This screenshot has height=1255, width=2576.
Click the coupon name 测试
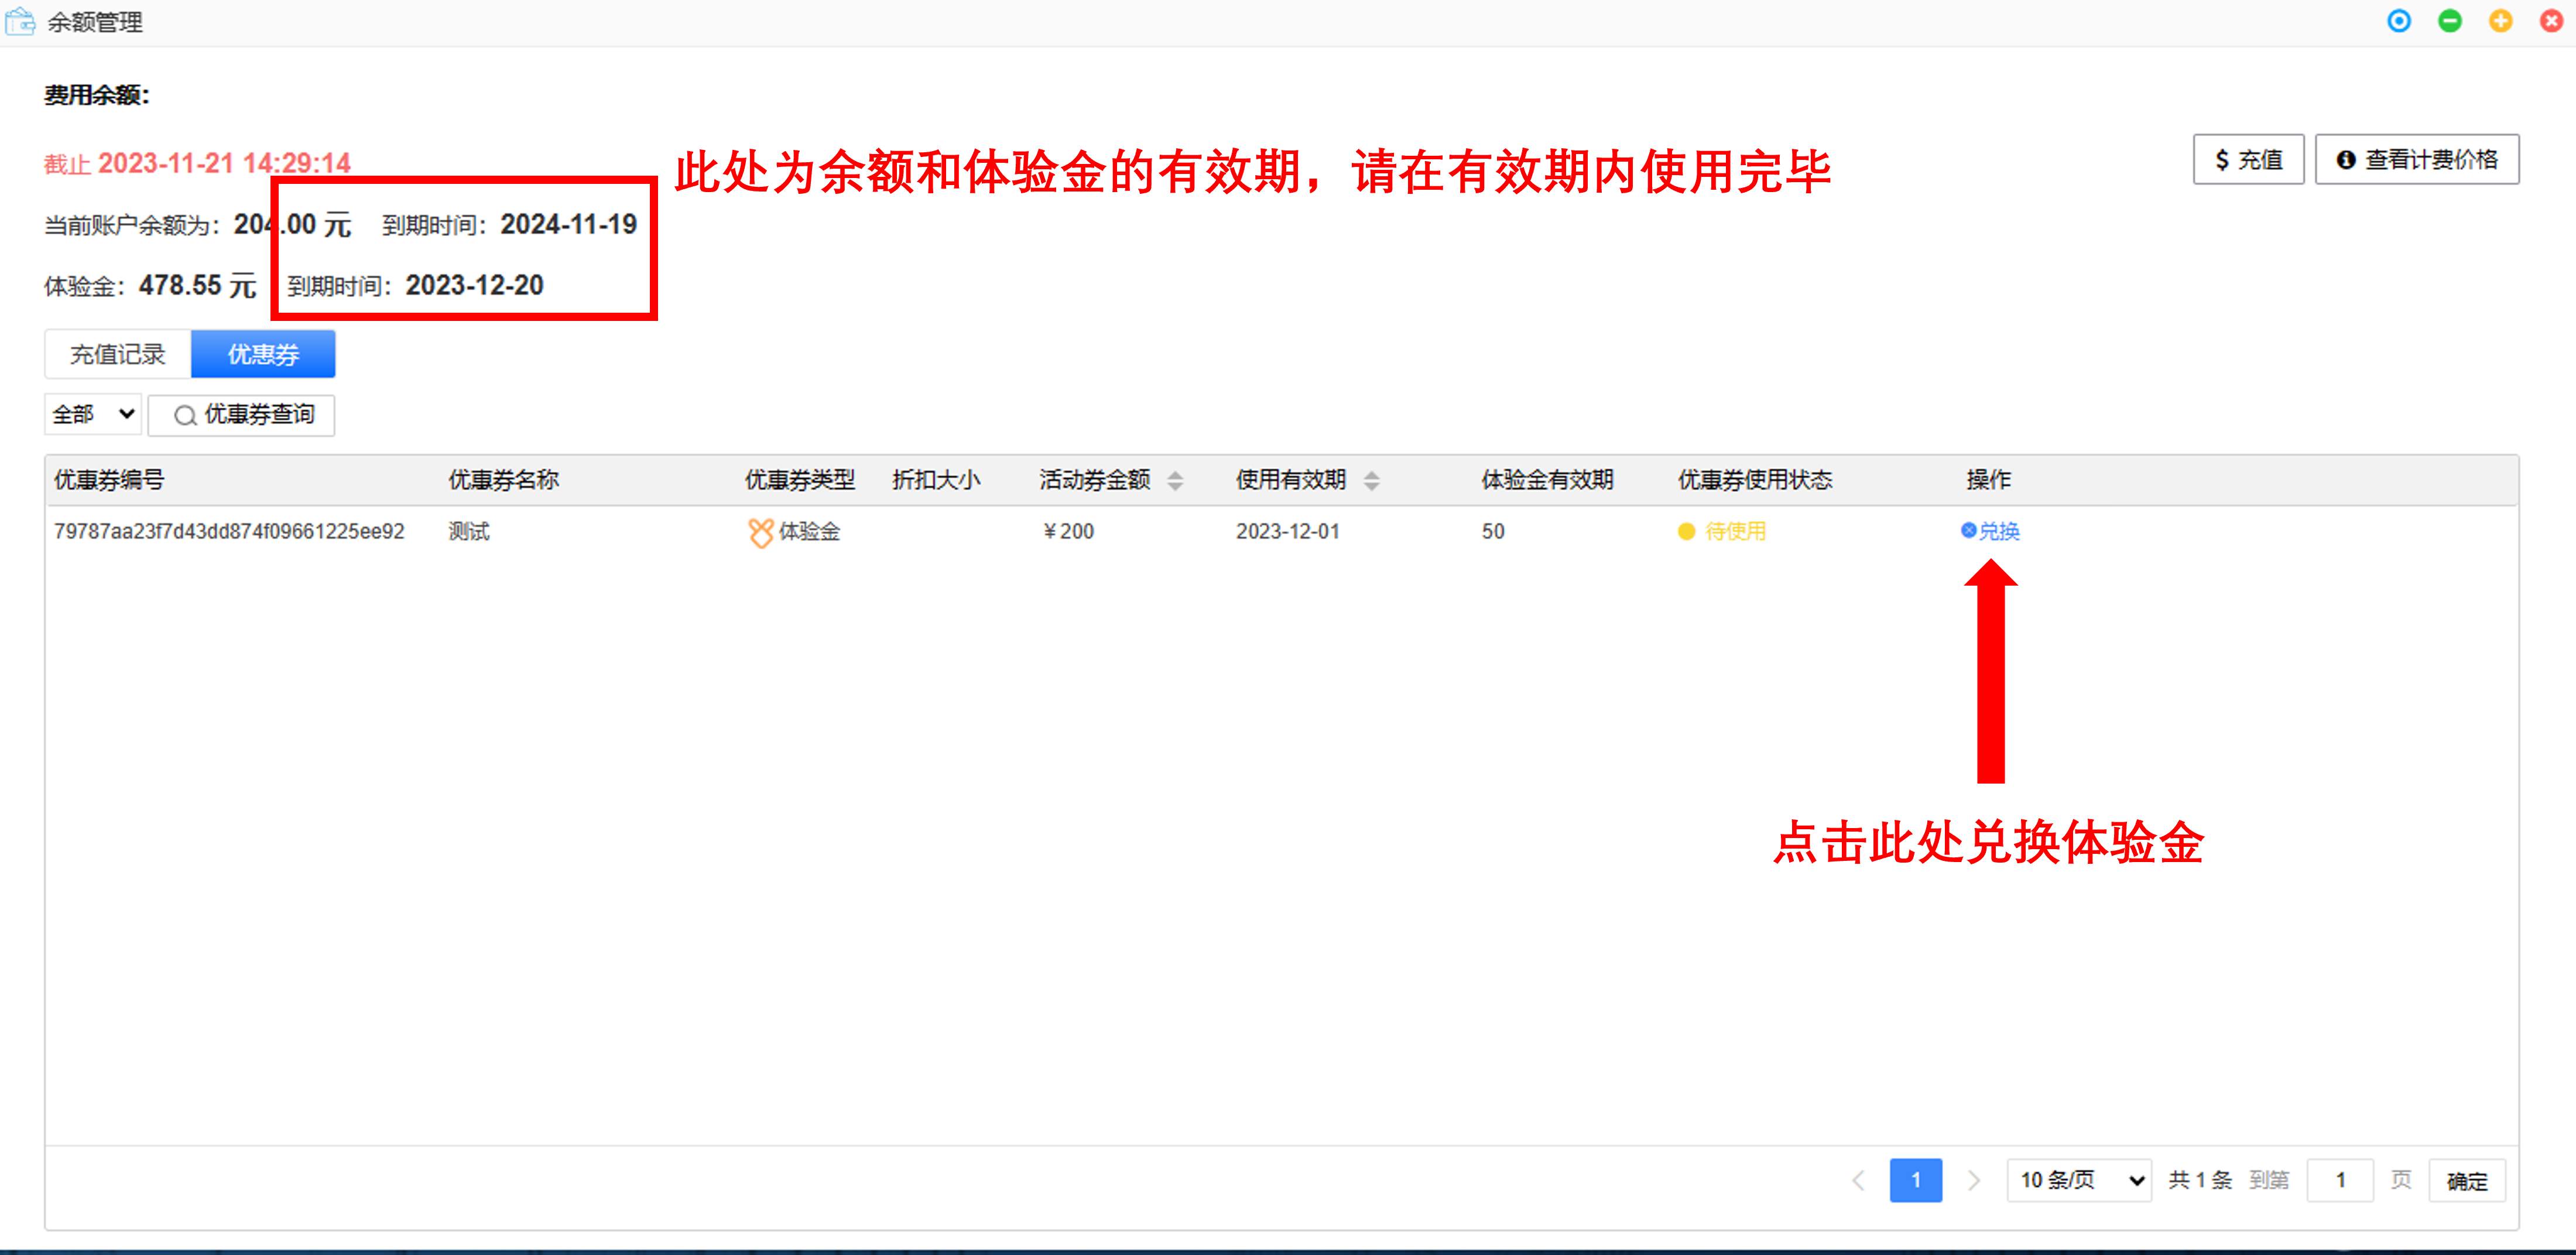pyautogui.click(x=469, y=531)
